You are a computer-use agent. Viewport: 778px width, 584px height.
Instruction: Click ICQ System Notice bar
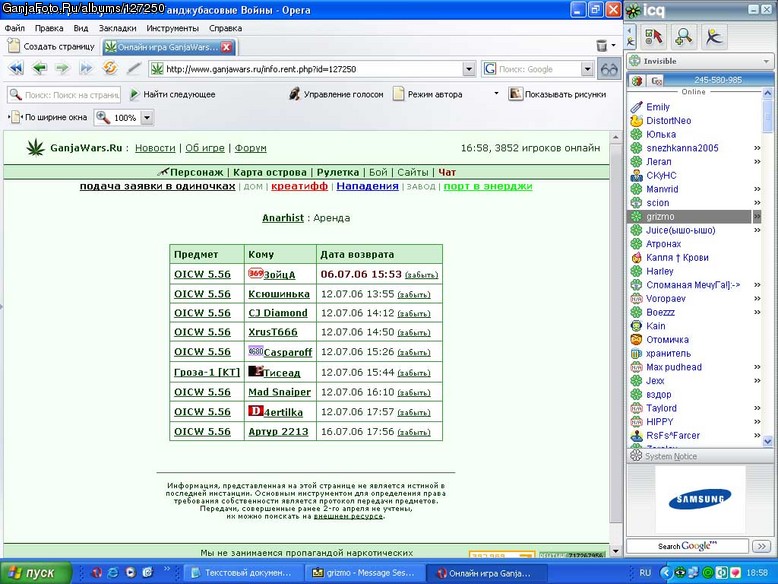click(700, 456)
